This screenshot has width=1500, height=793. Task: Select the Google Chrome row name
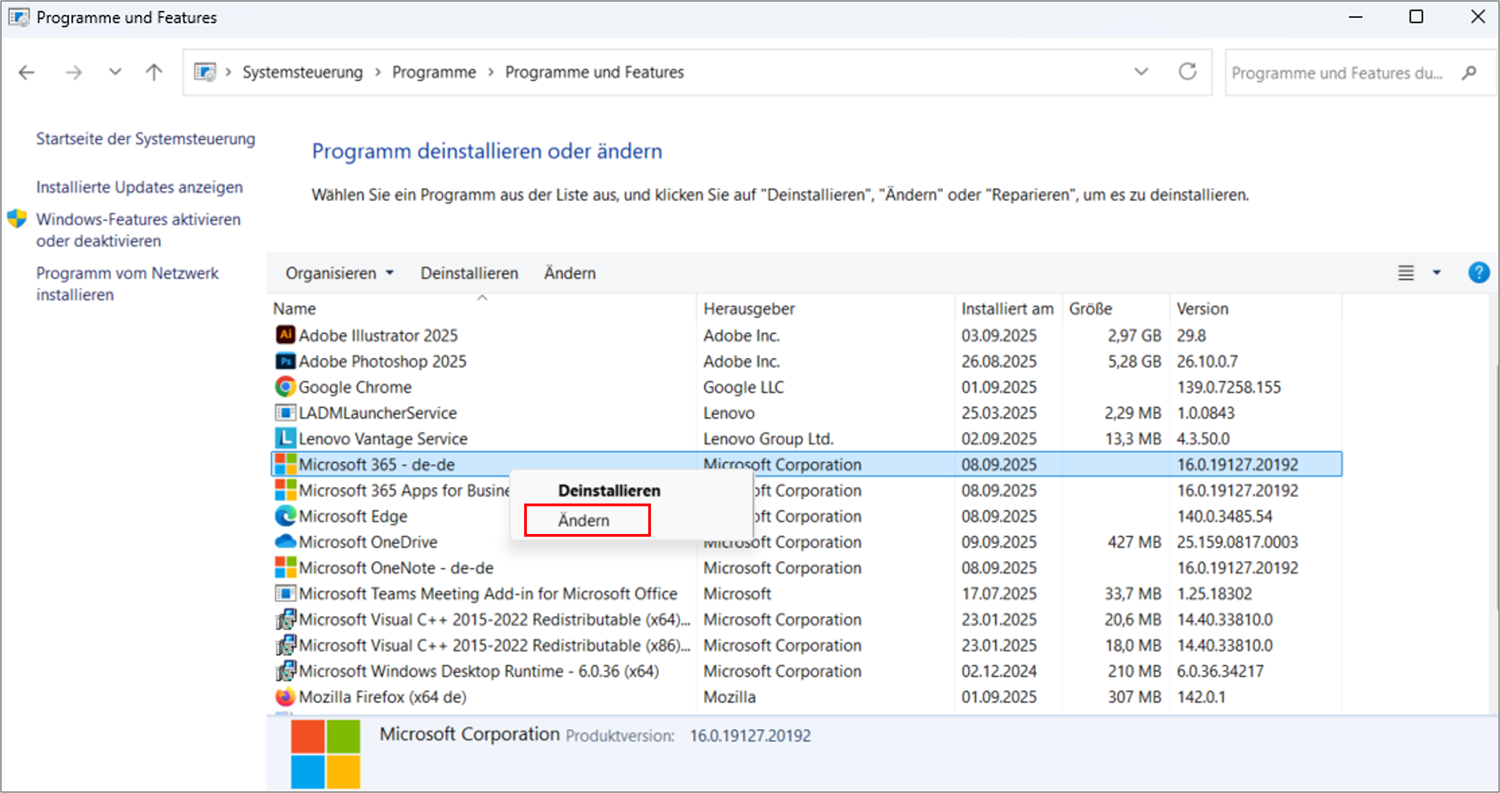(355, 387)
